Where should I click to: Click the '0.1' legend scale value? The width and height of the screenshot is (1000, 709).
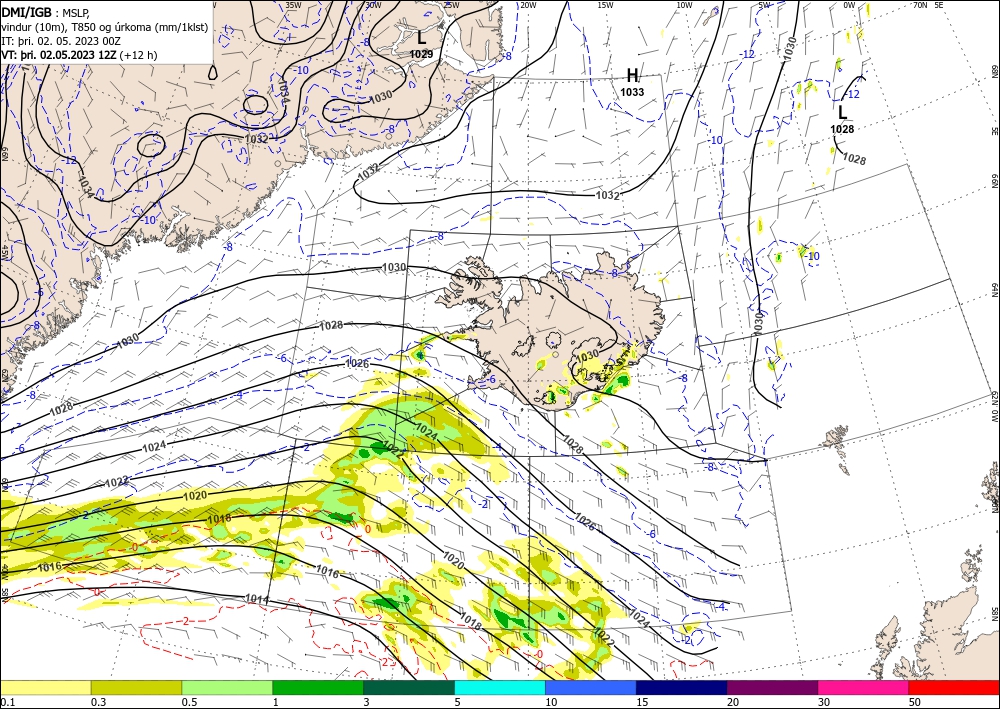[x=7, y=702]
